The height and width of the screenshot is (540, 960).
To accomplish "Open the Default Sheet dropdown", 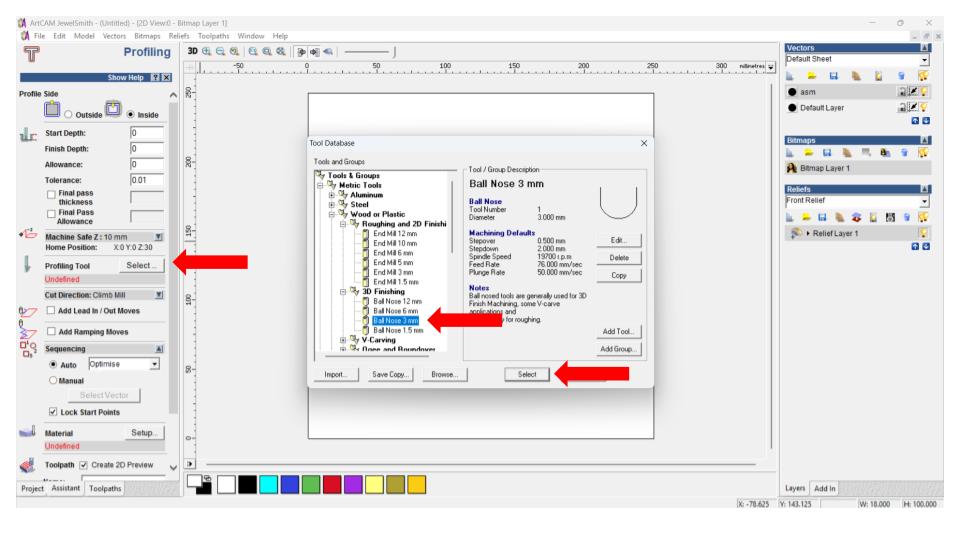I will click(924, 60).
